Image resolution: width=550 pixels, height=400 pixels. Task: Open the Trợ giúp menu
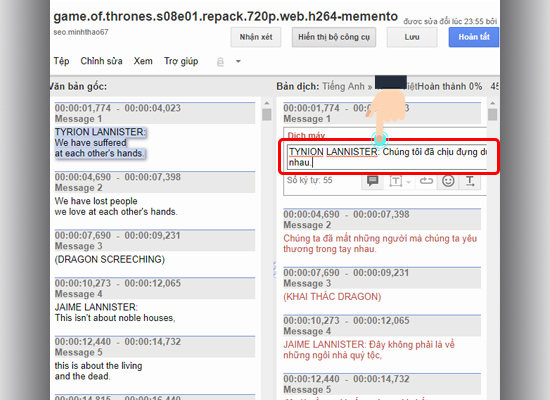181,61
